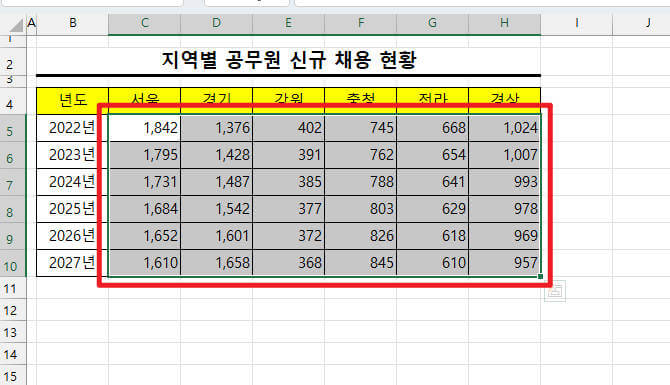This screenshot has width=670, height=385.
Task: Select row 14 header
Action: (13, 354)
